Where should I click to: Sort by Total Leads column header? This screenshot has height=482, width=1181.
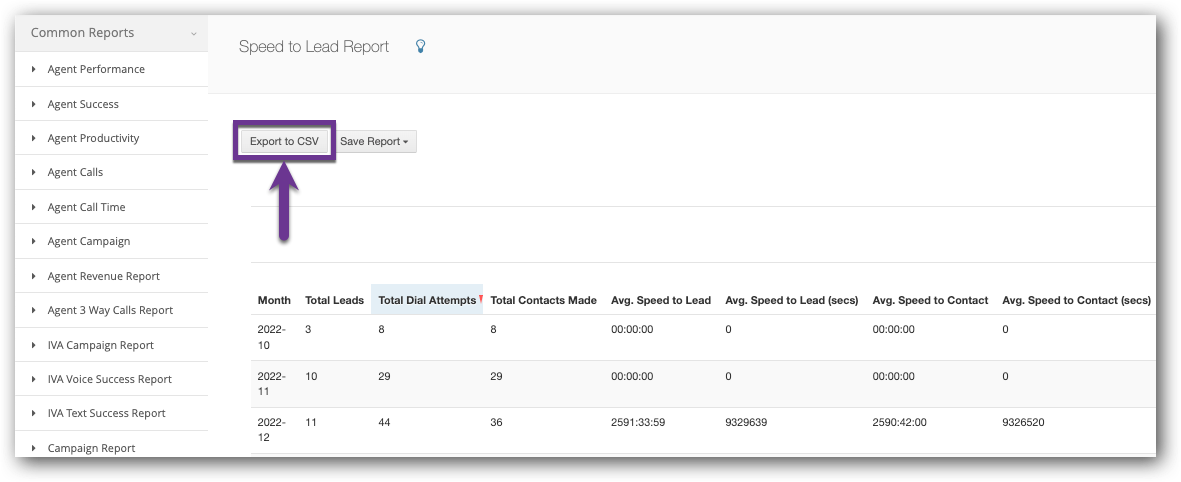[334, 300]
